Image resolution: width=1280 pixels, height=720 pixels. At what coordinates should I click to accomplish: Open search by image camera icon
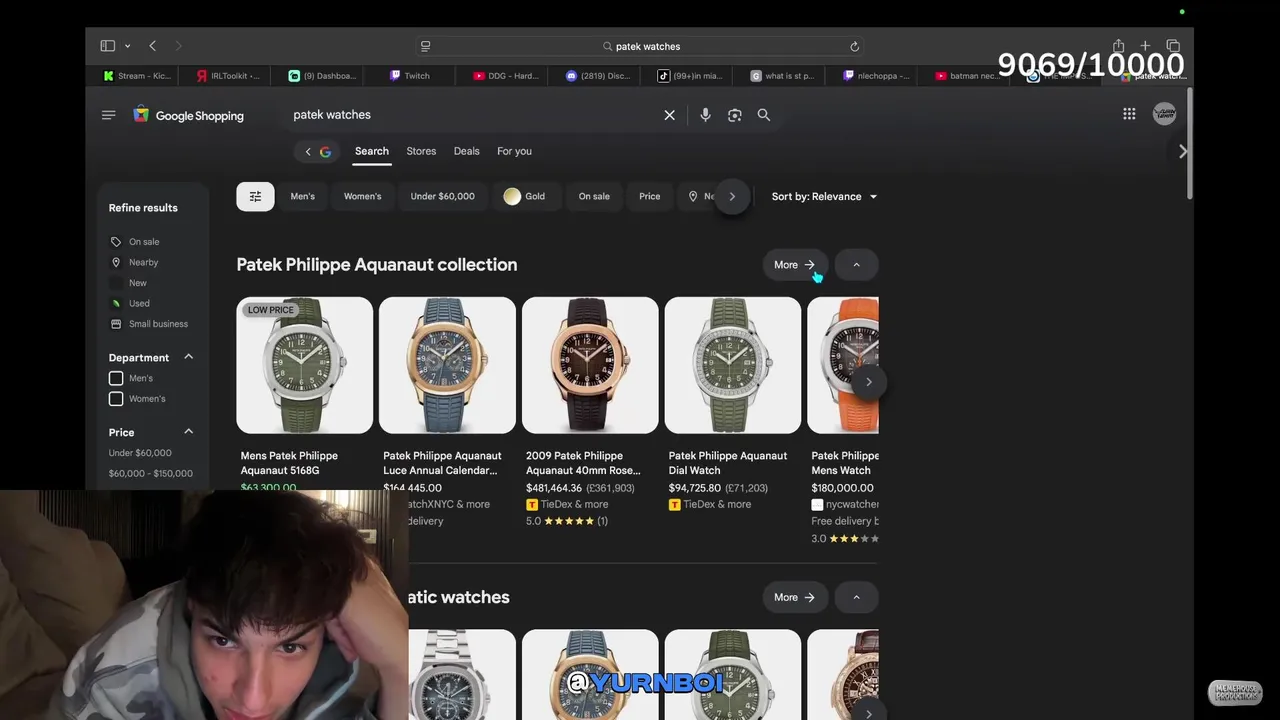[735, 115]
